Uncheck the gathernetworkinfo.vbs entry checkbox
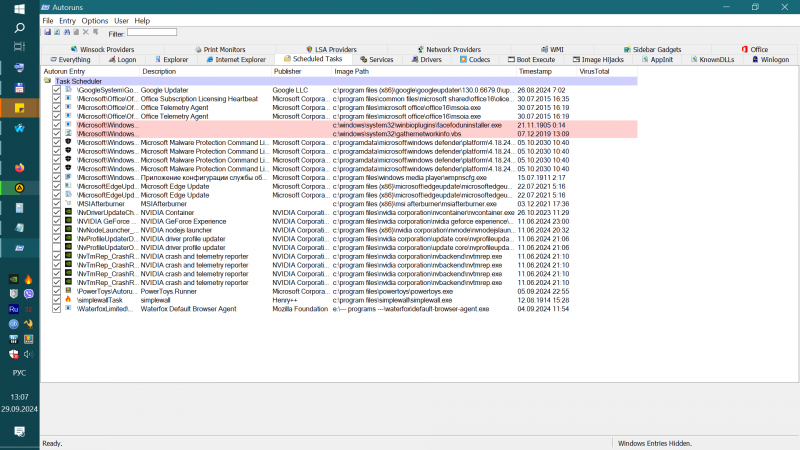Viewport: 800px width, 450px height. pyautogui.click(x=57, y=134)
